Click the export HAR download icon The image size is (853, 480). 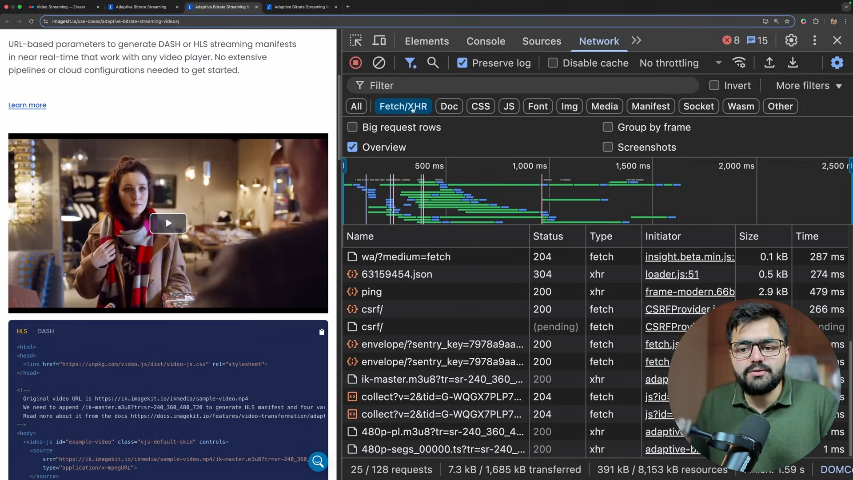[x=793, y=63]
